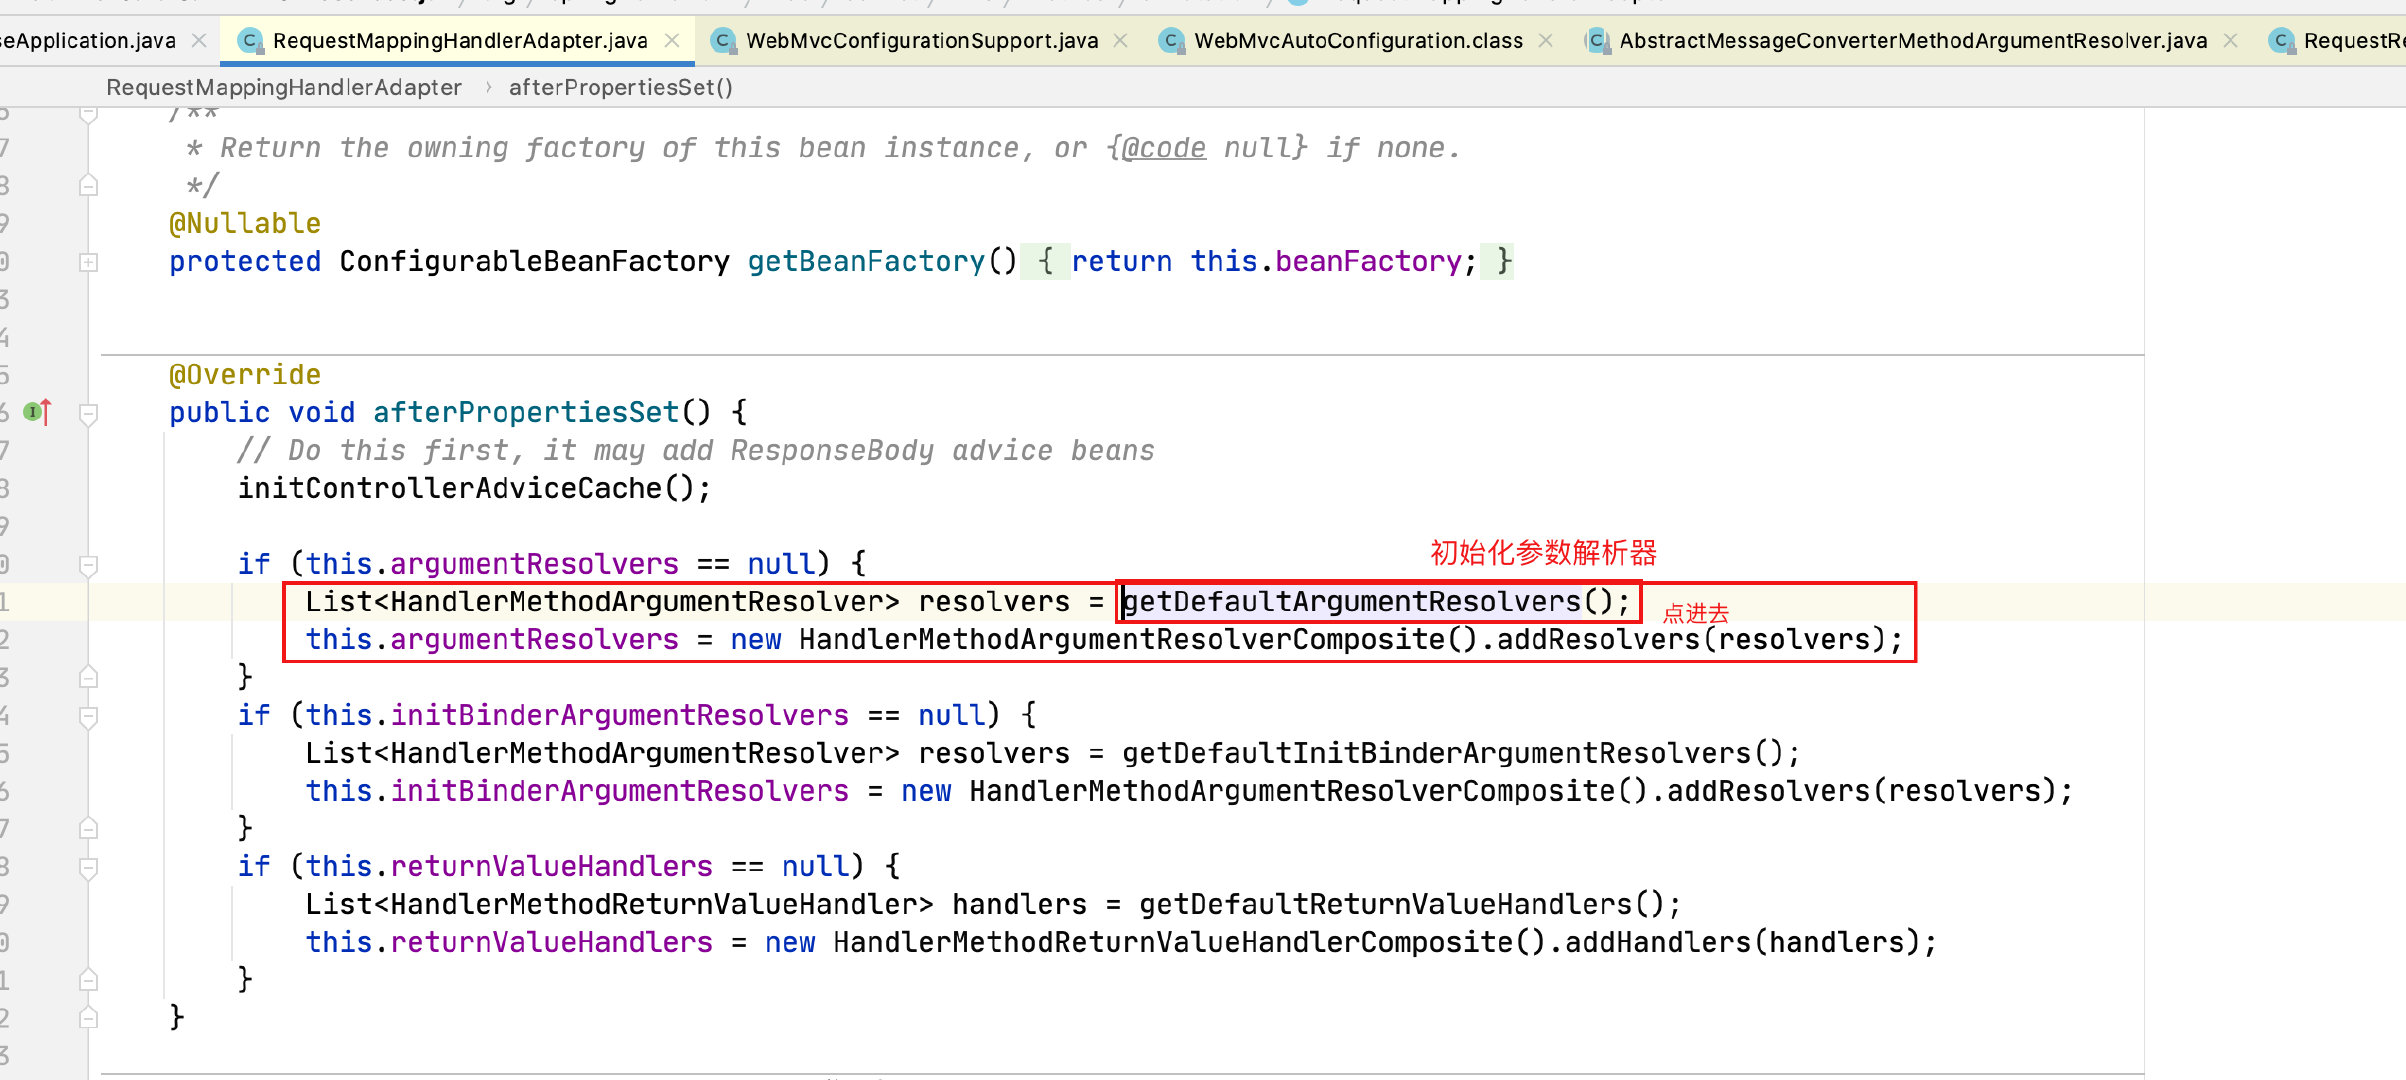Collapse afterPropertiesSet method using gutter fold marker
This screenshot has height=1080, width=2406.
pos(88,413)
